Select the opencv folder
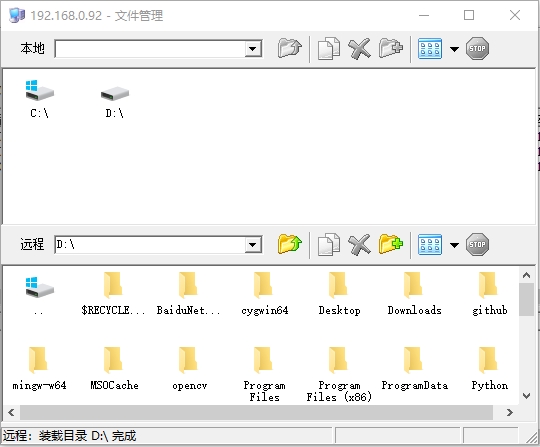Screen dimensions: 540x447 pyautogui.click(x=189, y=369)
